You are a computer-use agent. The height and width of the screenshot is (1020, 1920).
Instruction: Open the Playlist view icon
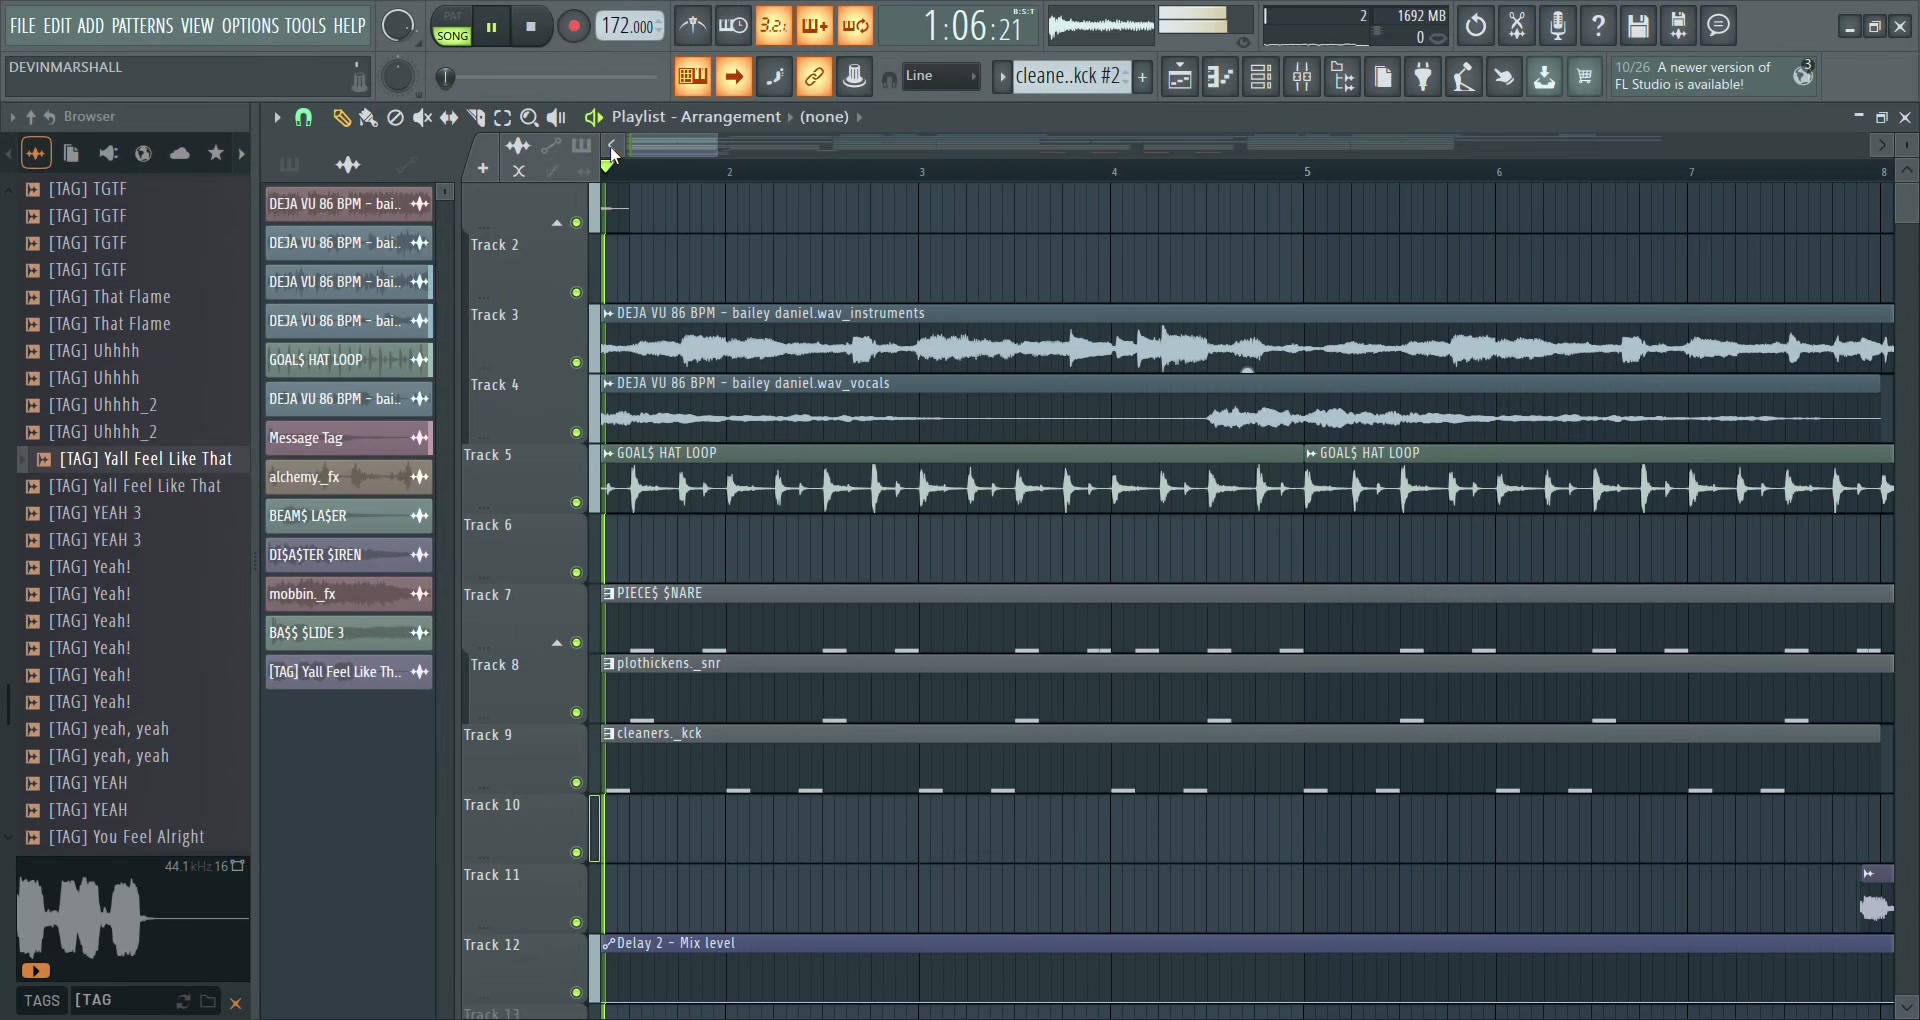1180,77
